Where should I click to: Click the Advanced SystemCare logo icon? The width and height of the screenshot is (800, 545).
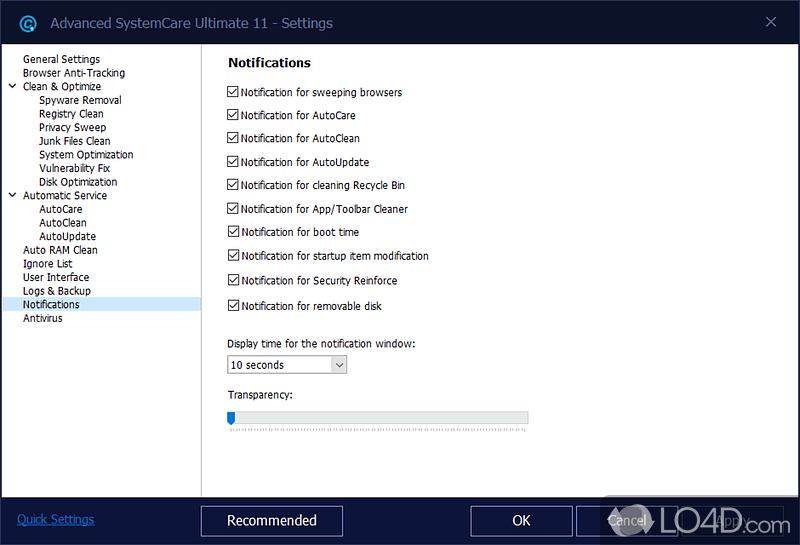click(28, 22)
